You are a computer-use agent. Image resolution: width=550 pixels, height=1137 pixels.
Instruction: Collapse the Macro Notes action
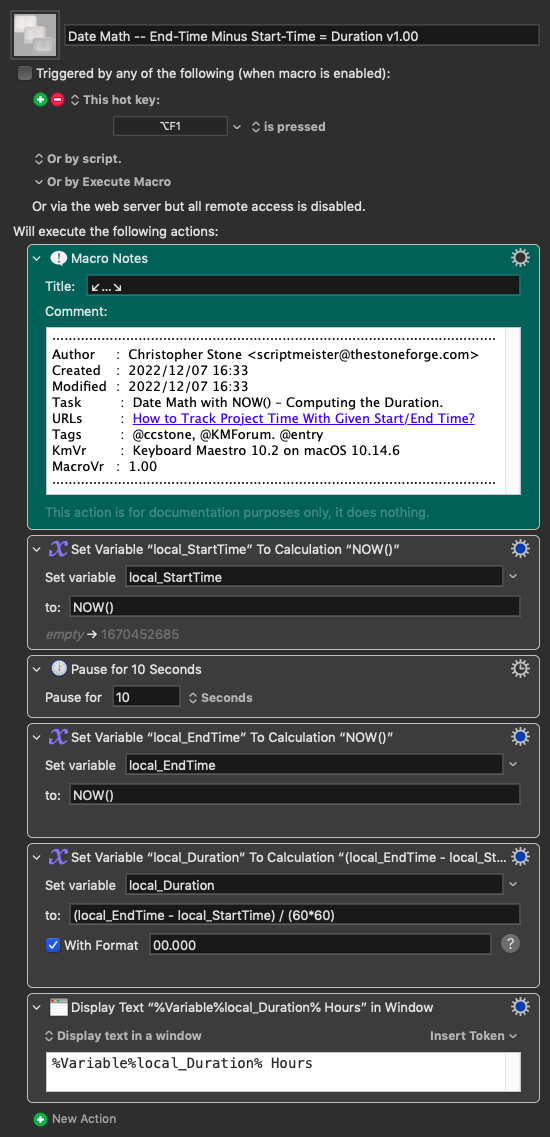point(38,258)
